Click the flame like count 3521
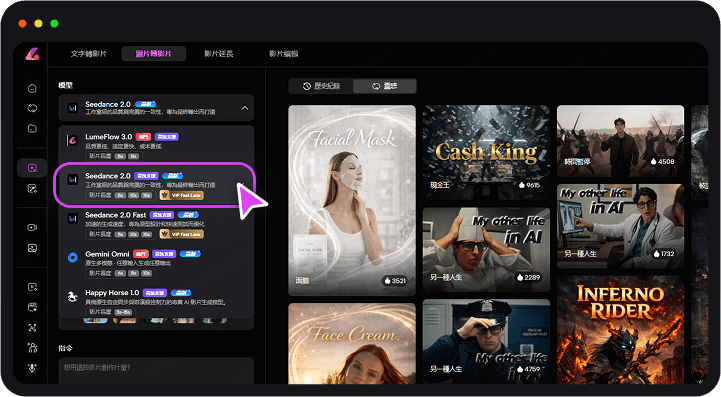The height and width of the screenshot is (397, 721). [395, 281]
